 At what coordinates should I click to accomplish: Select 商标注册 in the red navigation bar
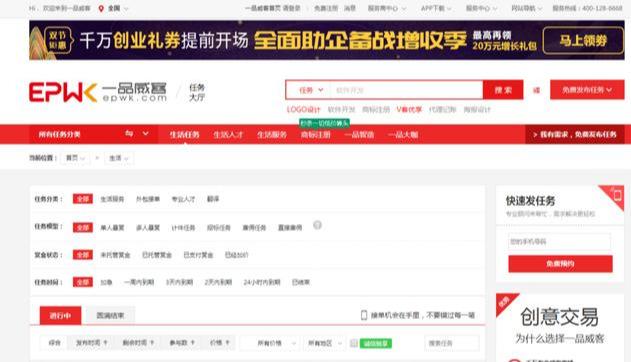point(316,134)
